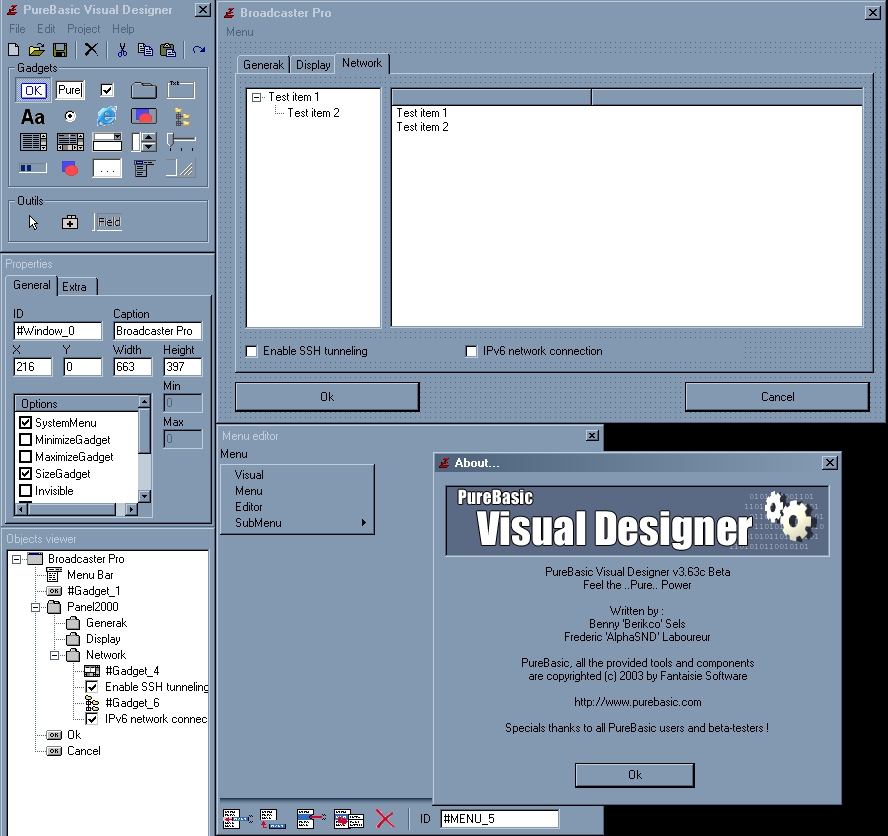Screen dimensions: 888x836
Task: Select the Tree gadget tool
Action: [182, 117]
